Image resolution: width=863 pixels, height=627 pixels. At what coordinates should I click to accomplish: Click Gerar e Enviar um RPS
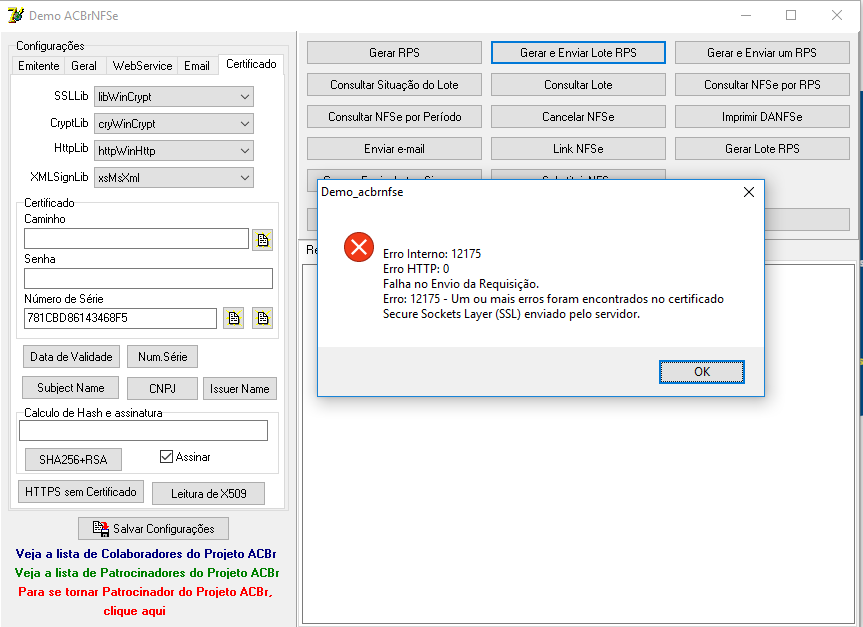click(762, 53)
